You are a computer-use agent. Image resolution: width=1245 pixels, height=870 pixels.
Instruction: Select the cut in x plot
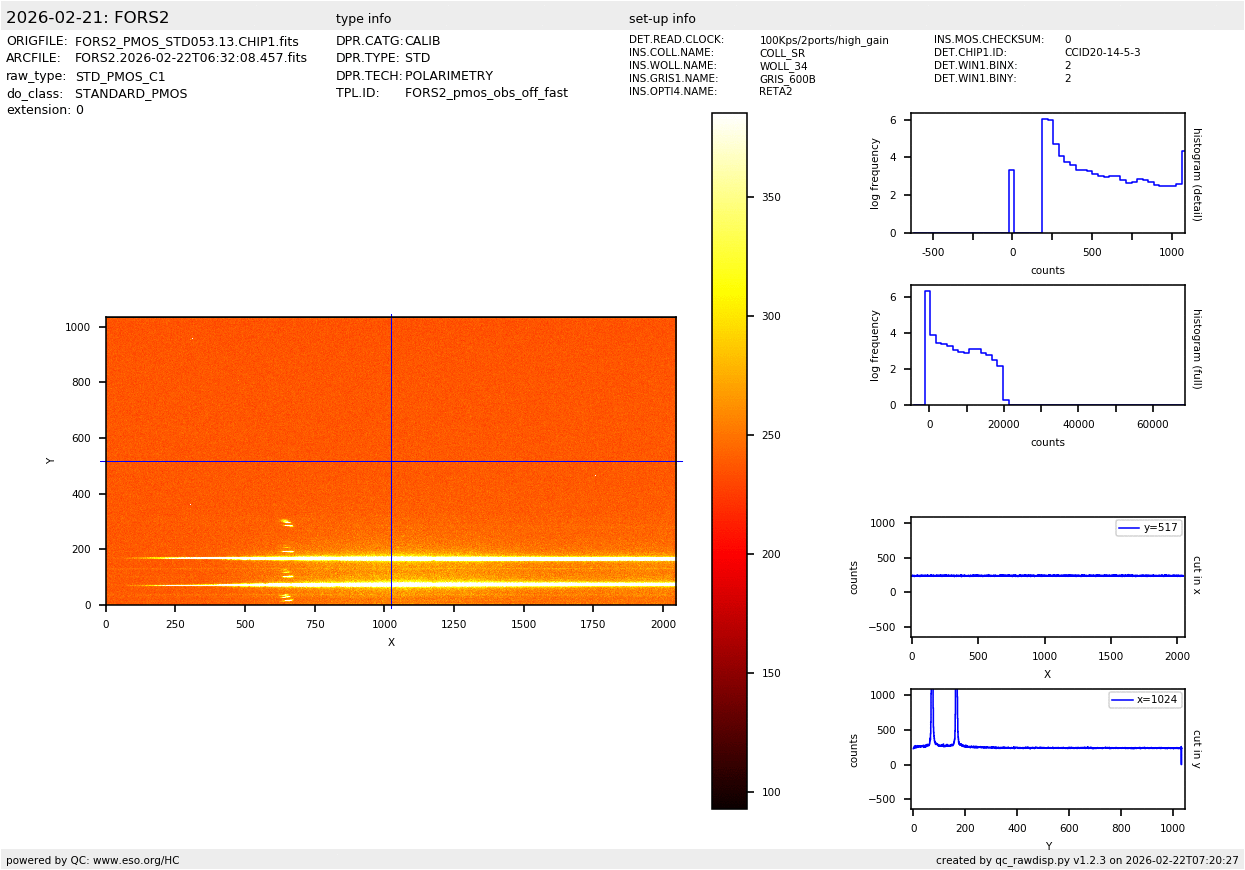click(1047, 577)
